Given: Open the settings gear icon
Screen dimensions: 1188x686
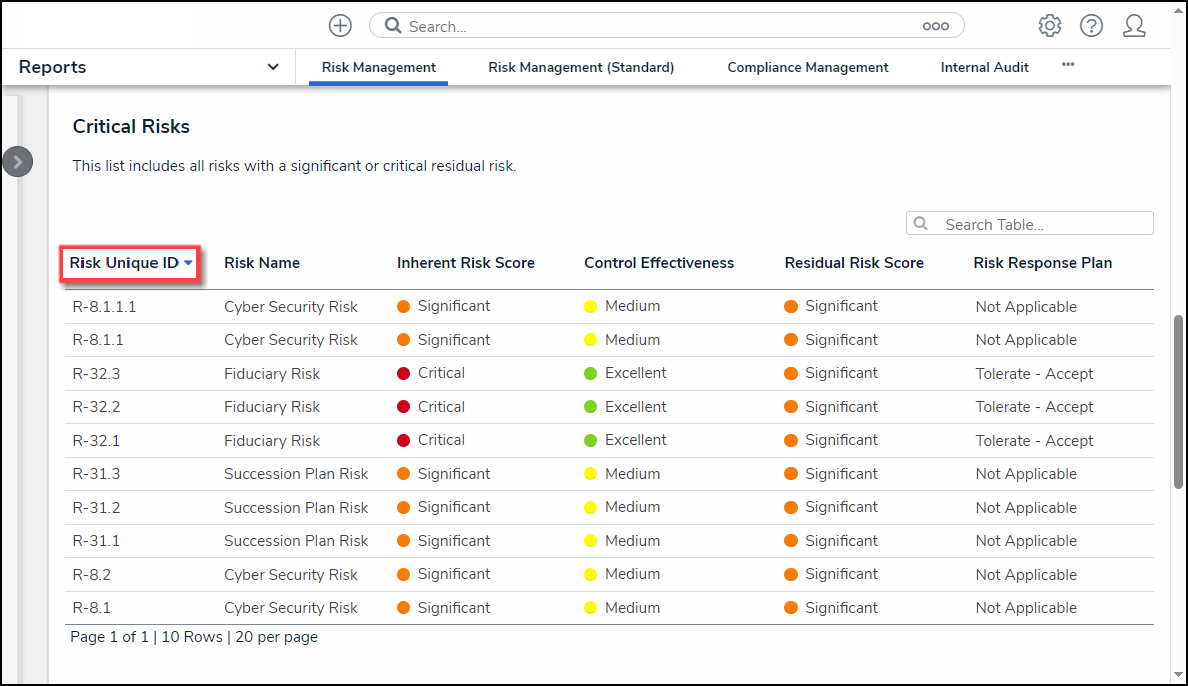Looking at the screenshot, I should pos(1049,26).
